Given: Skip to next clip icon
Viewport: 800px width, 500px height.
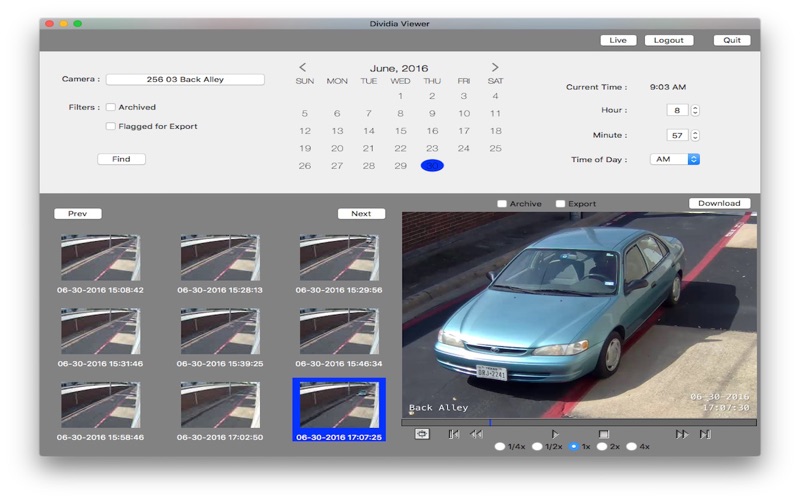Looking at the screenshot, I should [705, 434].
